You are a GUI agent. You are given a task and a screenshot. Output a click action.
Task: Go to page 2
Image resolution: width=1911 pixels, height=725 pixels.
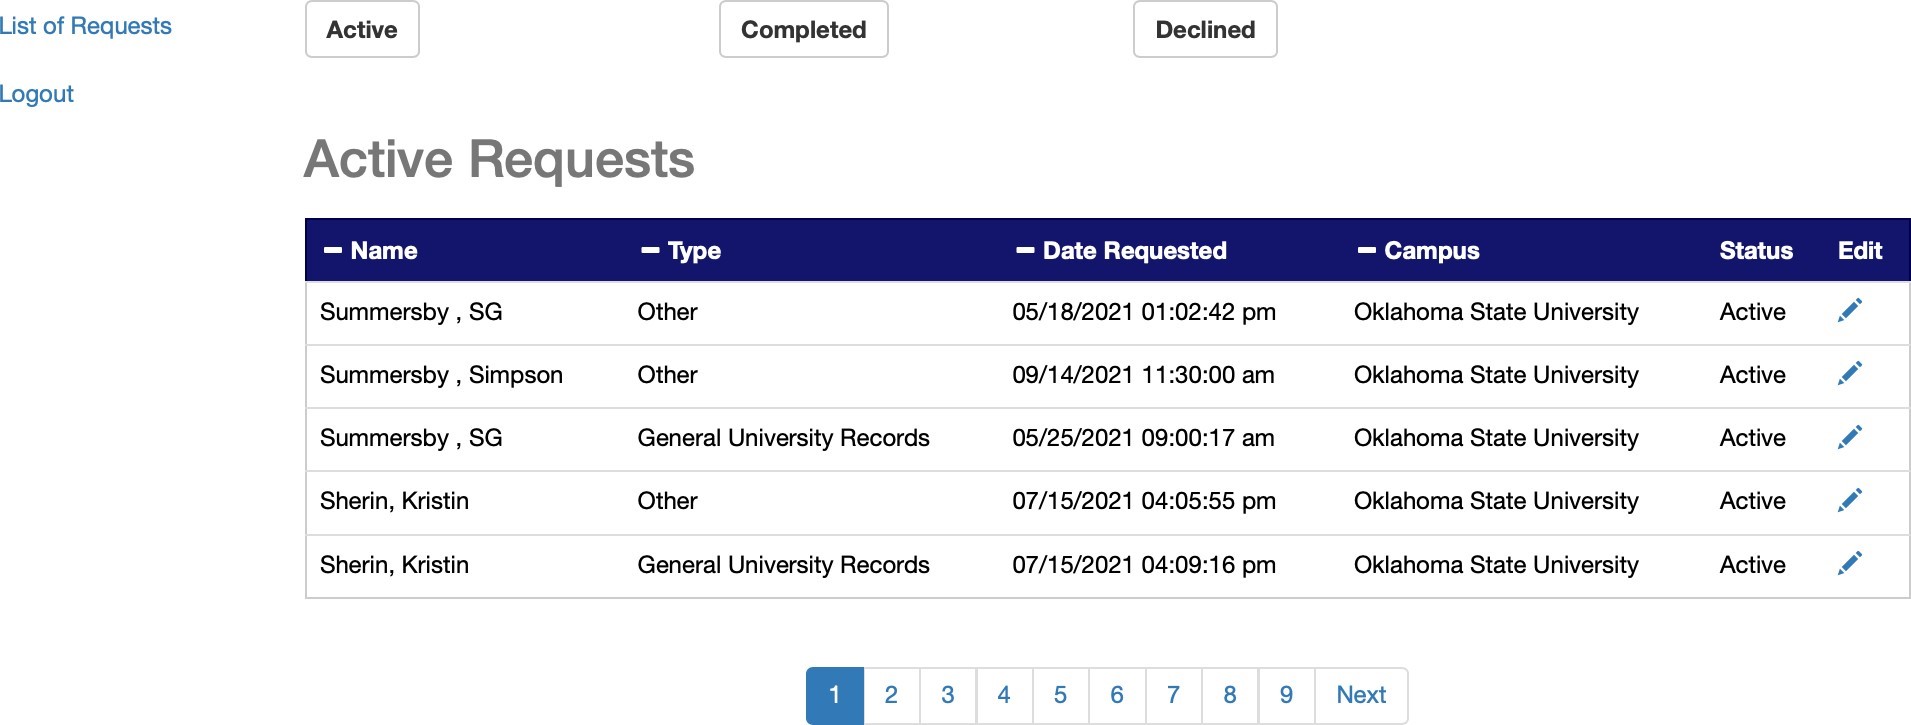tap(891, 695)
